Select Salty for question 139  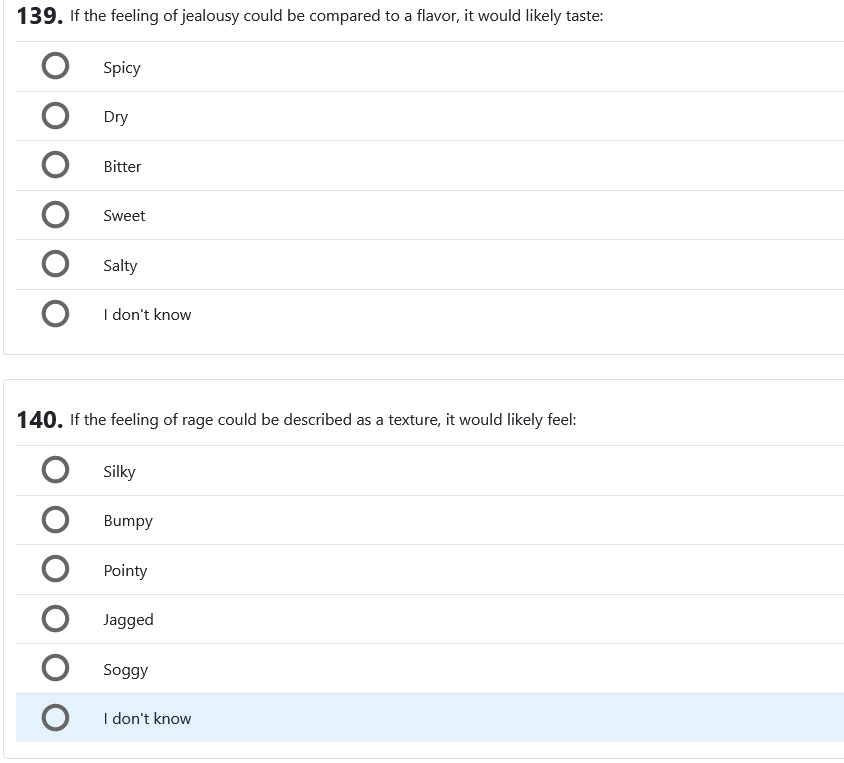point(56,265)
